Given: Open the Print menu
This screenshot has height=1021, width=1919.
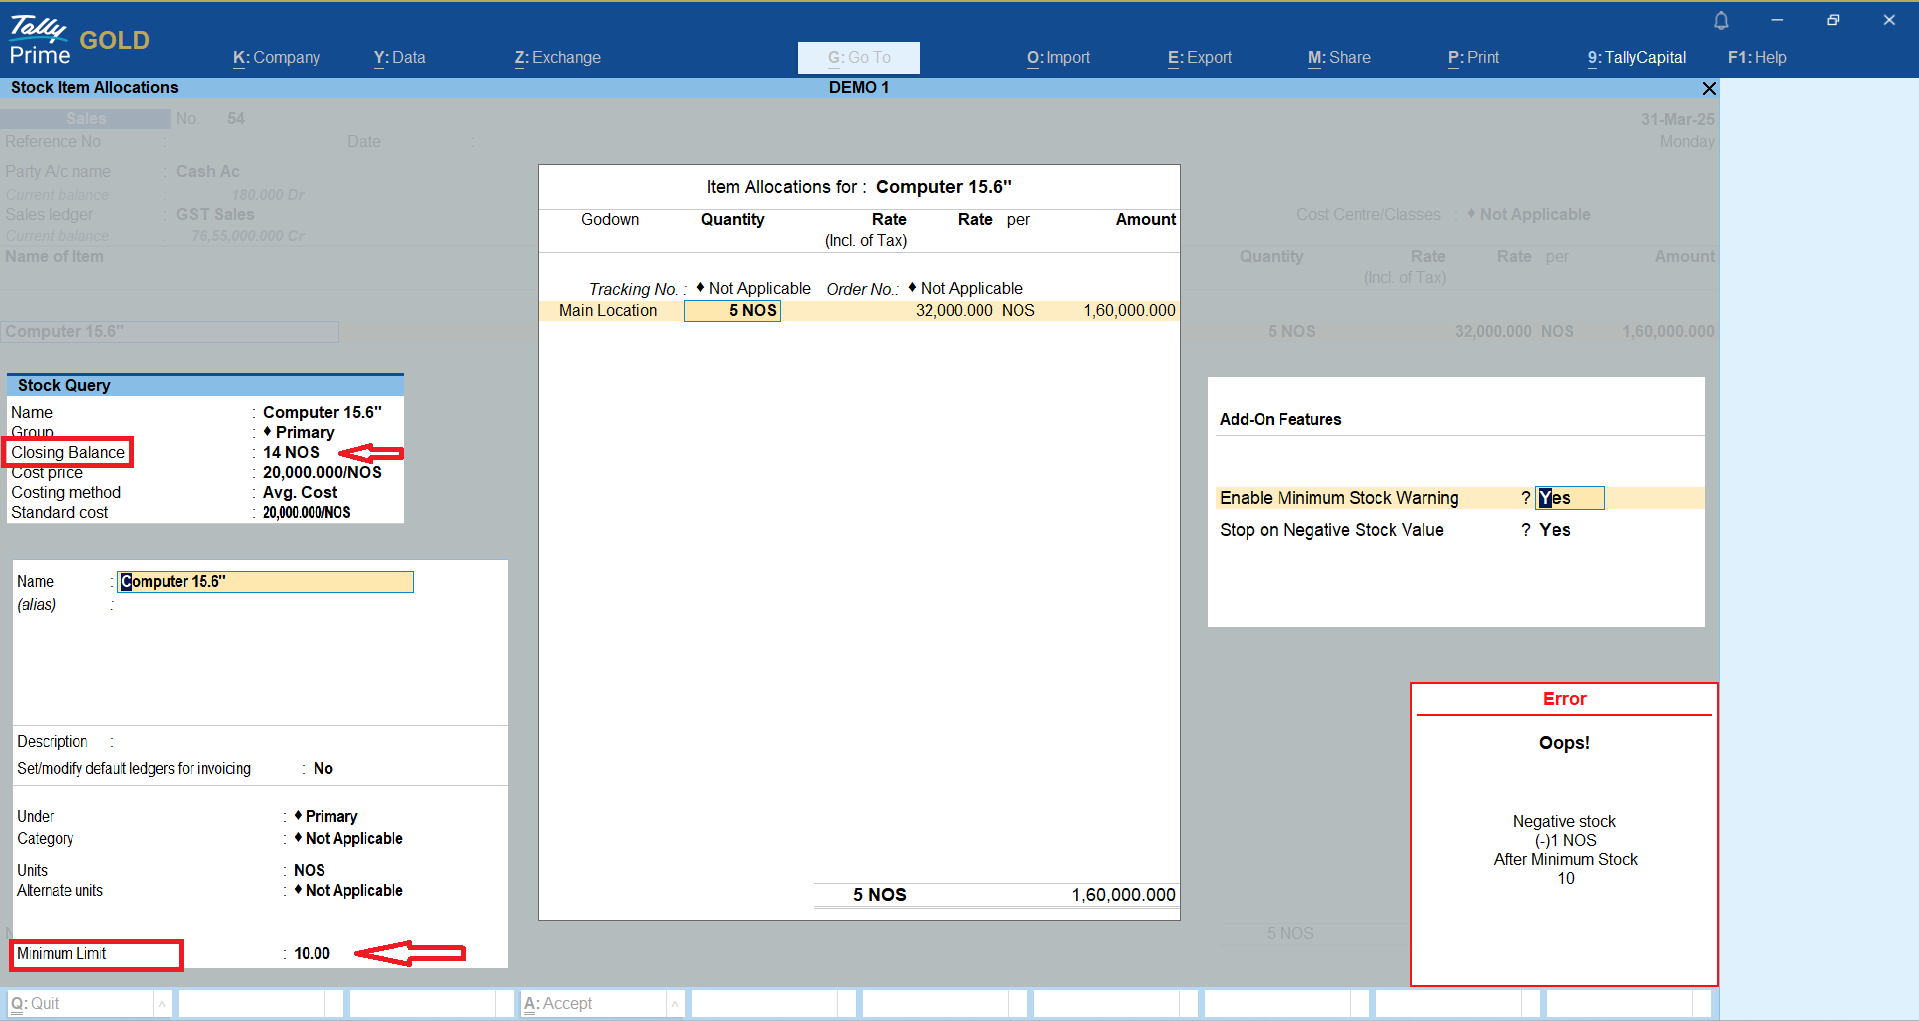Looking at the screenshot, I should pyautogui.click(x=1473, y=58).
